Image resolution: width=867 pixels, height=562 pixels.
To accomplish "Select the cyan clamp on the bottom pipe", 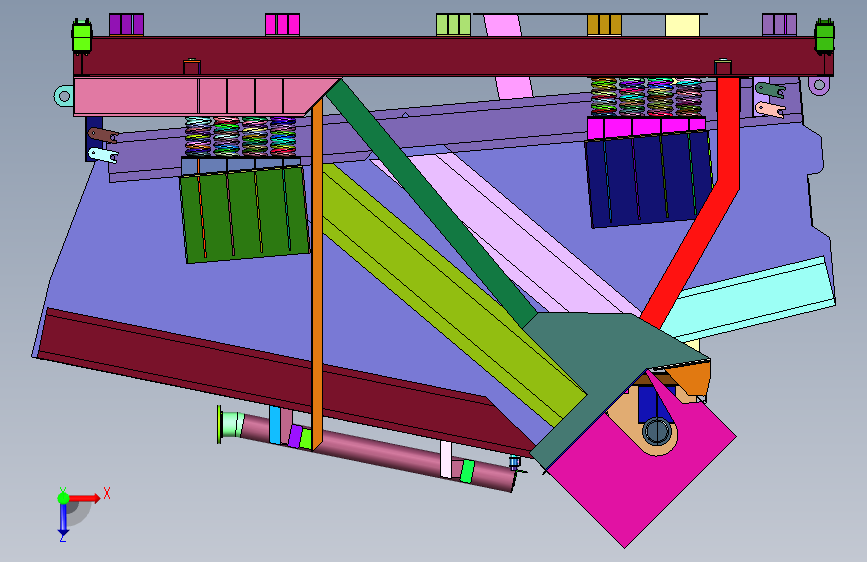I will tap(275, 425).
